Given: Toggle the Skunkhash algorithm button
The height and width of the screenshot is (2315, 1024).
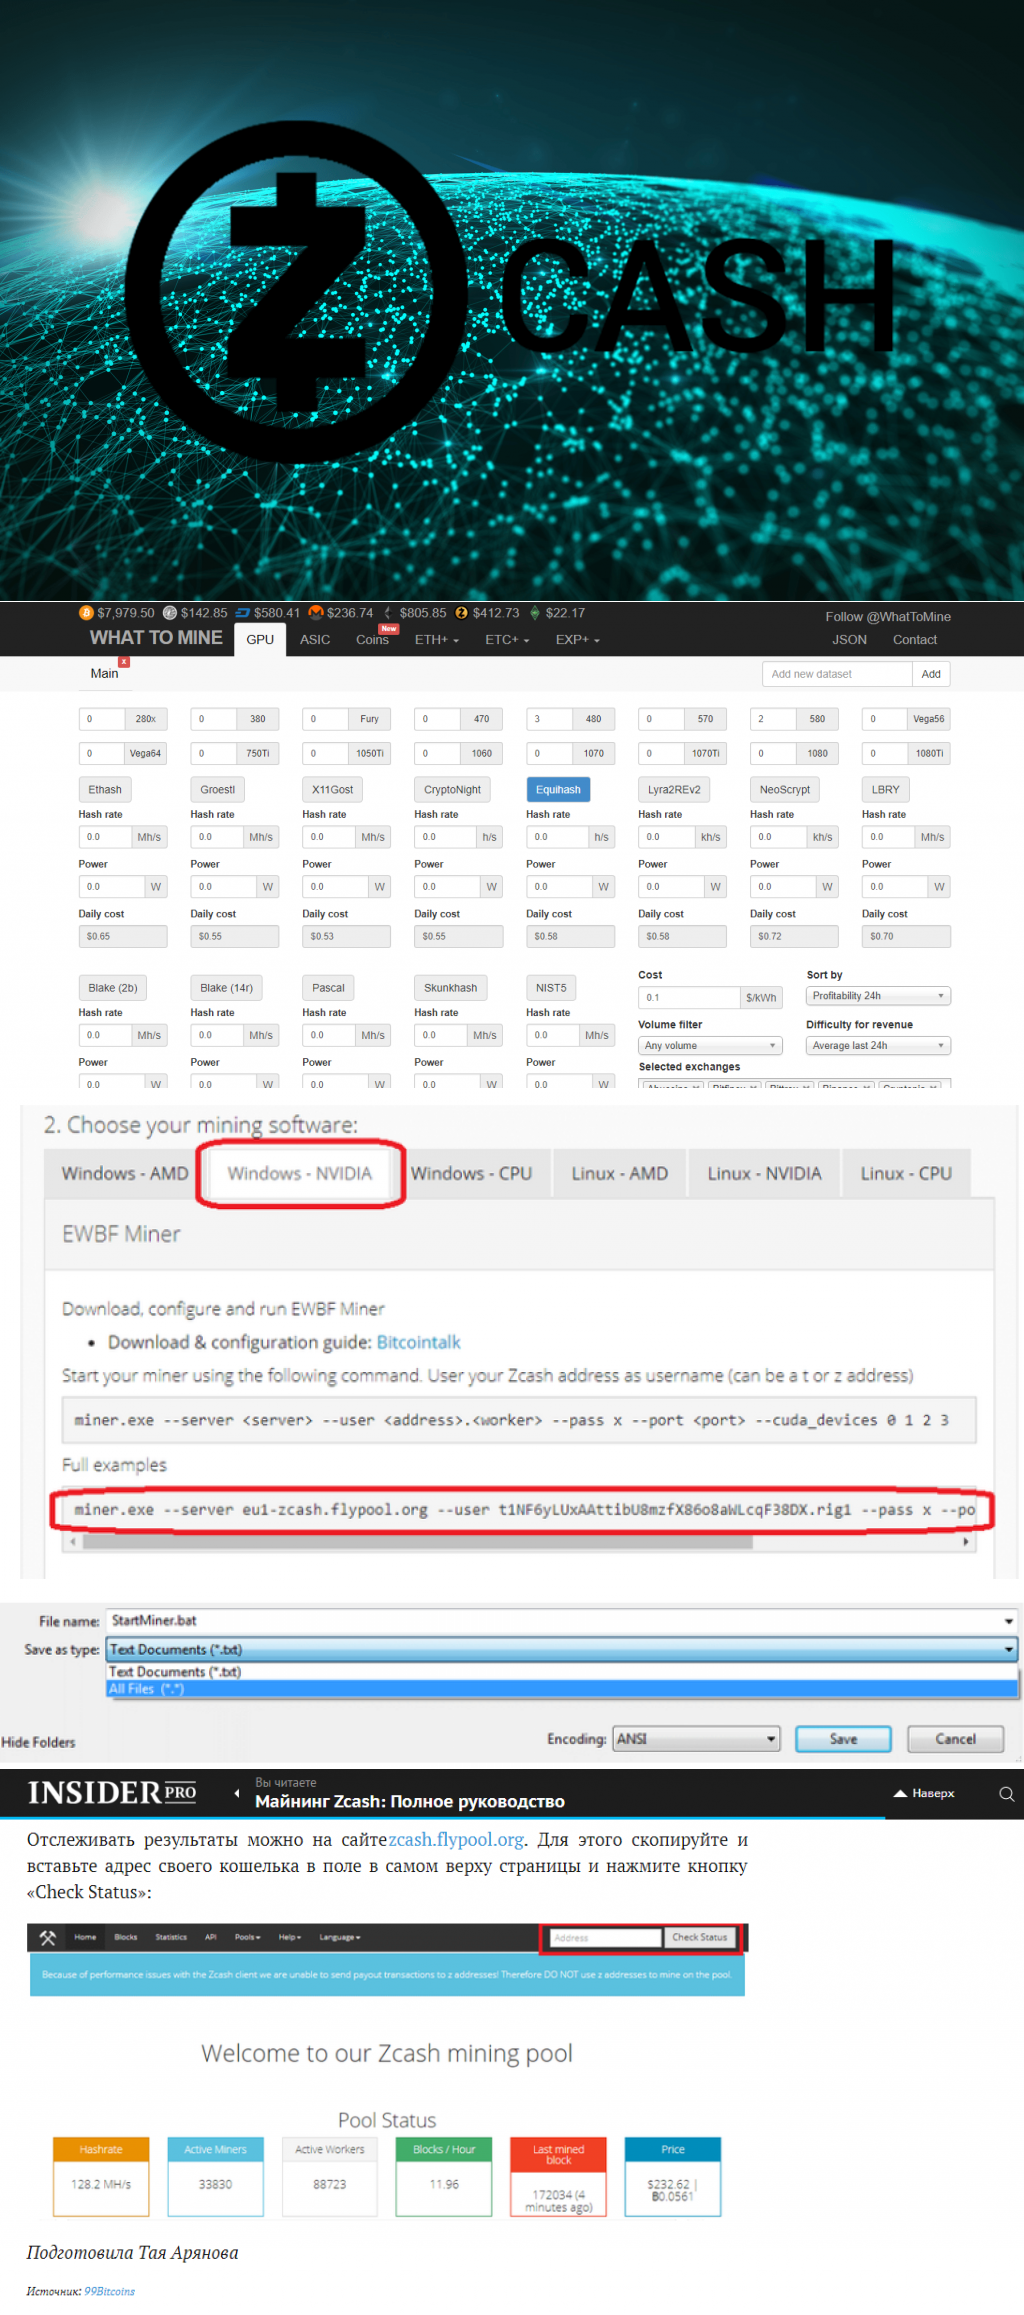Looking at the screenshot, I should point(451,988).
